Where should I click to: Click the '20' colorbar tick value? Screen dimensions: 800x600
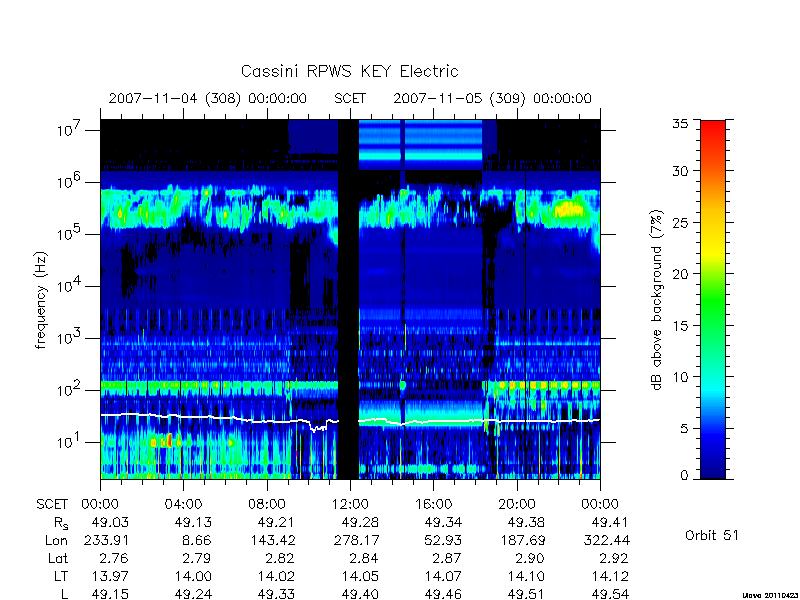click(681, 273)
